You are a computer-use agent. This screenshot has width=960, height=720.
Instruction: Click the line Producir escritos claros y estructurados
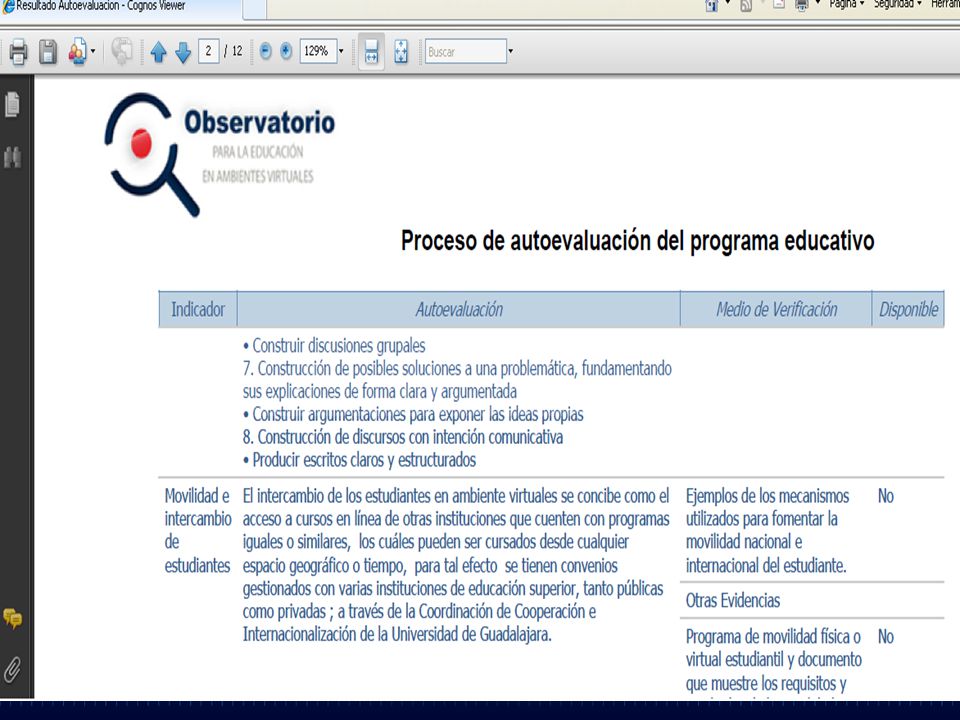tap(359, 460)
